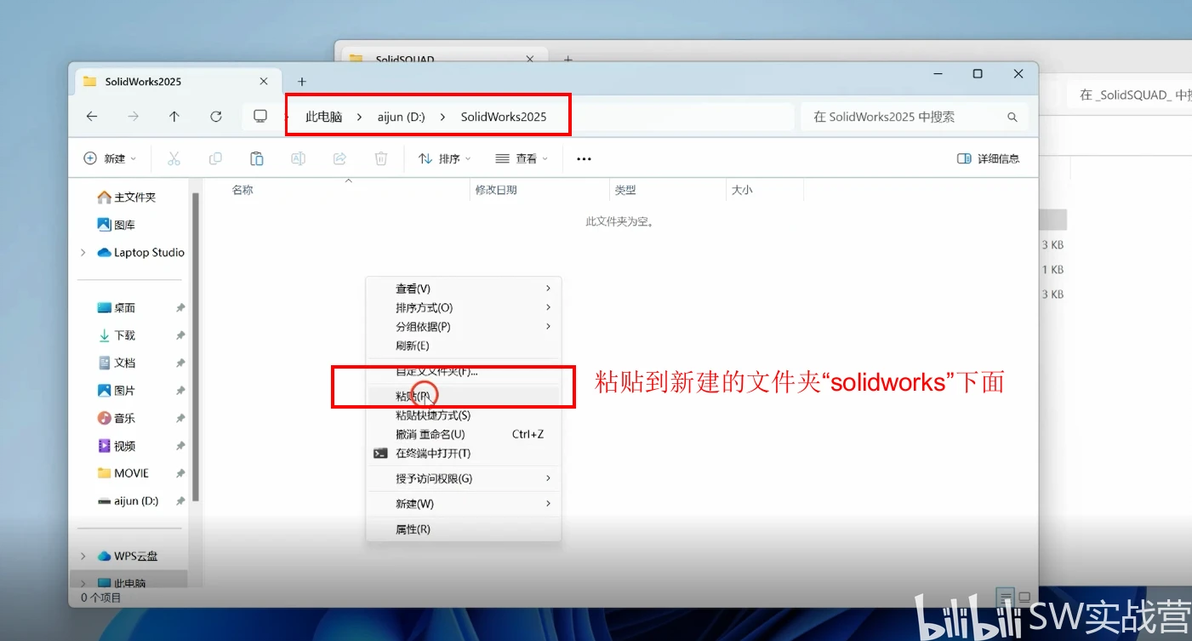Select 主文件夹 in the sidebar
The image size is (1192, 641).
pyautogui.click(x=127, y=197)
